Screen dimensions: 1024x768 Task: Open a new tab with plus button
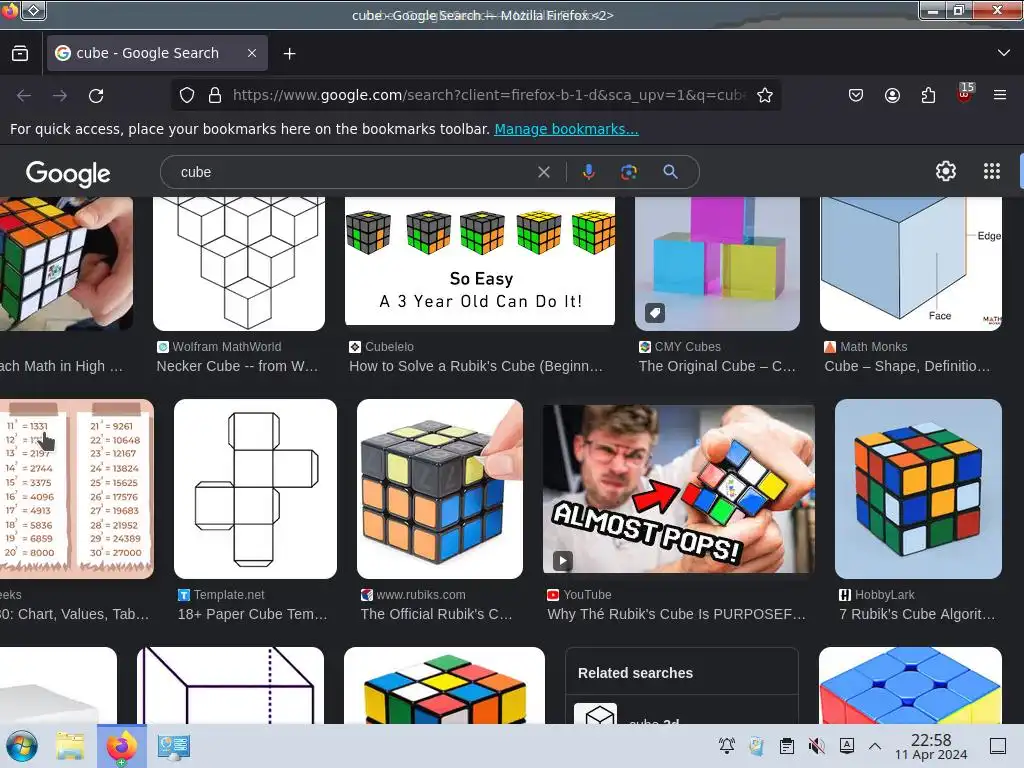coord(289,54)
